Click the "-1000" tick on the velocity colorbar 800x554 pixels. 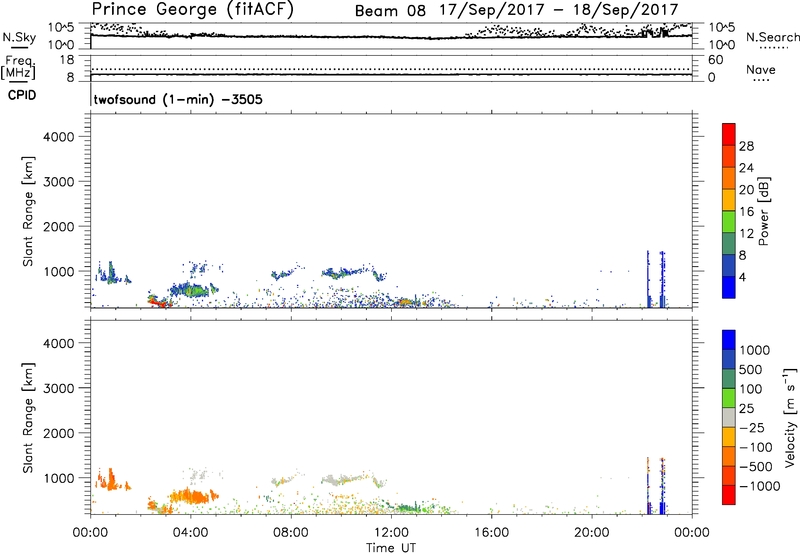760,486
